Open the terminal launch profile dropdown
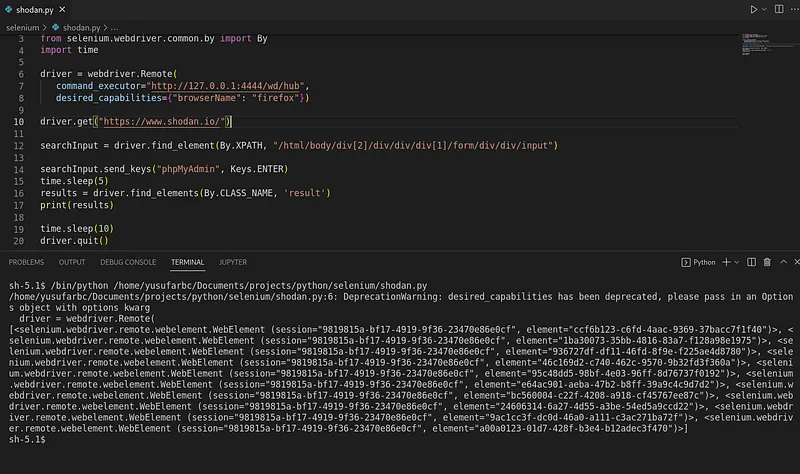Screen dimensions: 800x474 click(x=736, y=262)
